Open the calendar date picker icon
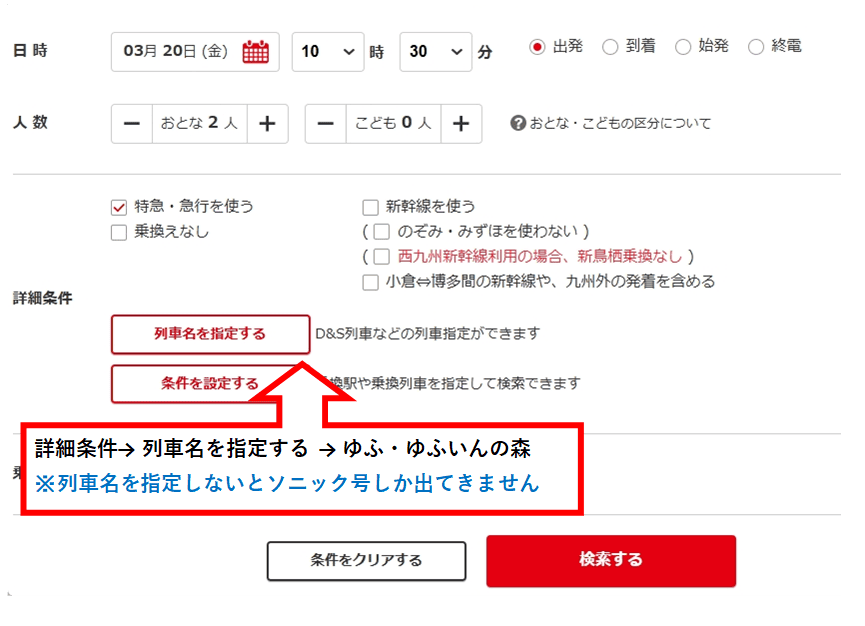Viewport: 865px width, 626px height. pos(255,52)
